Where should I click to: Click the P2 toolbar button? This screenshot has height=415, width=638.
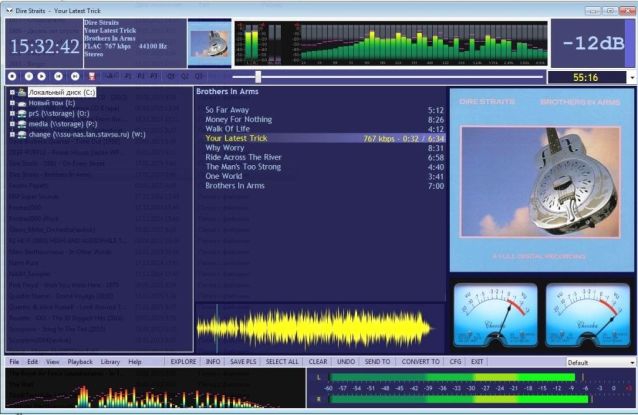point(141,76)
